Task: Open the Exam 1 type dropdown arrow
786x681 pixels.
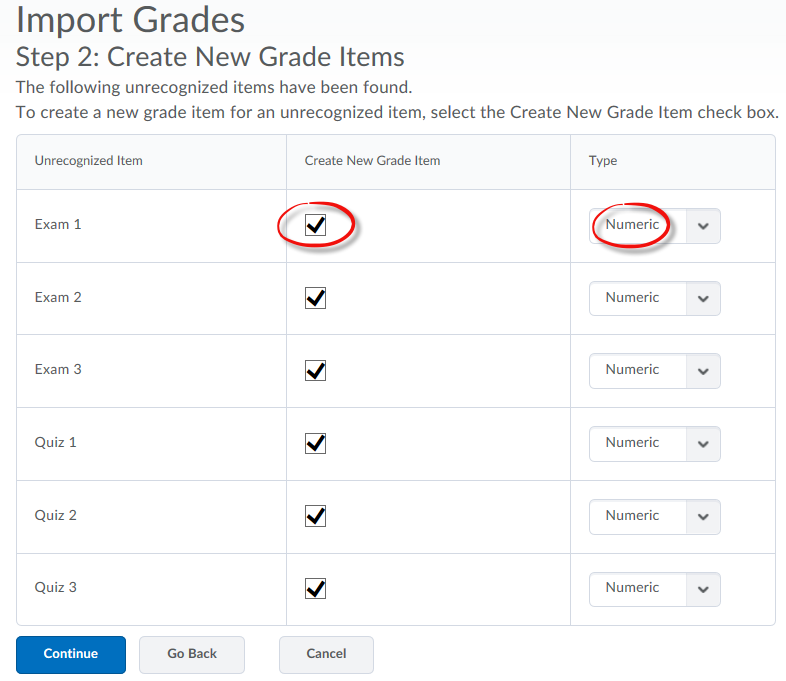Action: [703, 226]
